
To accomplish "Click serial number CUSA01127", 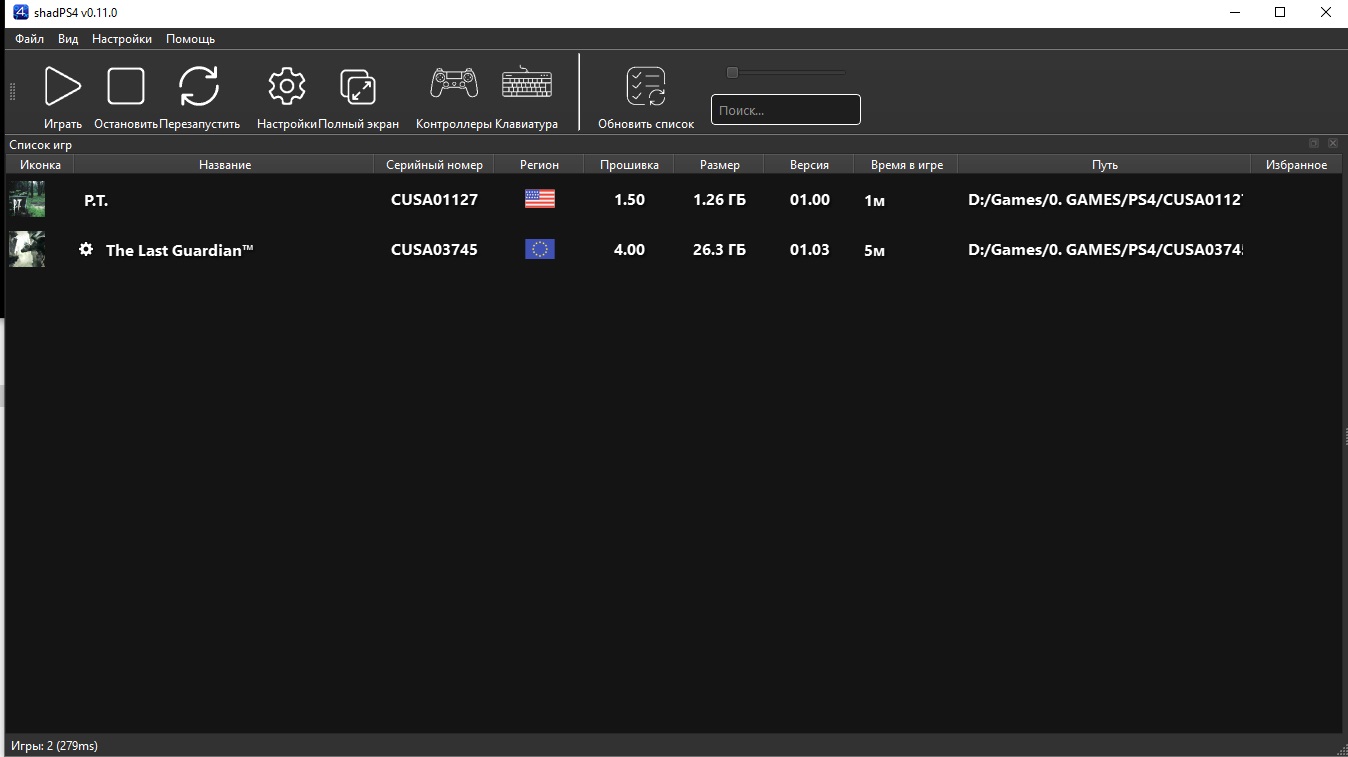I will [x=434, y=199].
